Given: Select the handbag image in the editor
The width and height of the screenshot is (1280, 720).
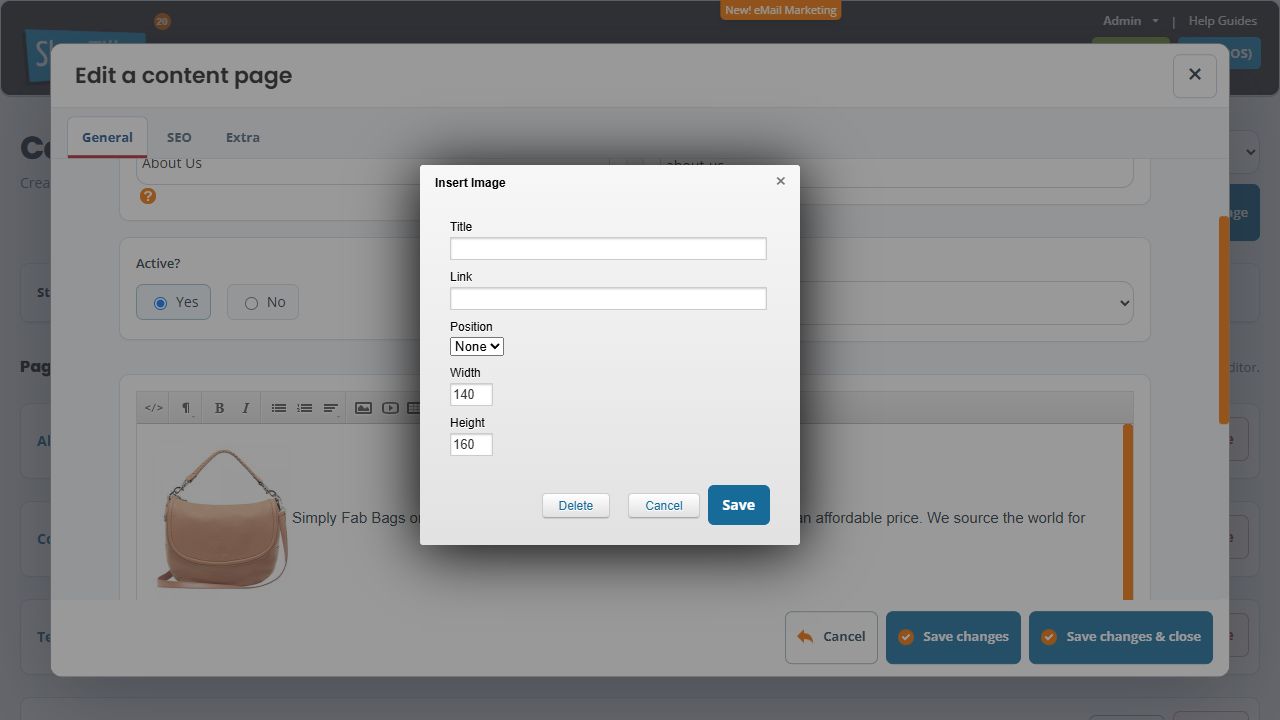Looking at the screenshot, I should (222, 518).
